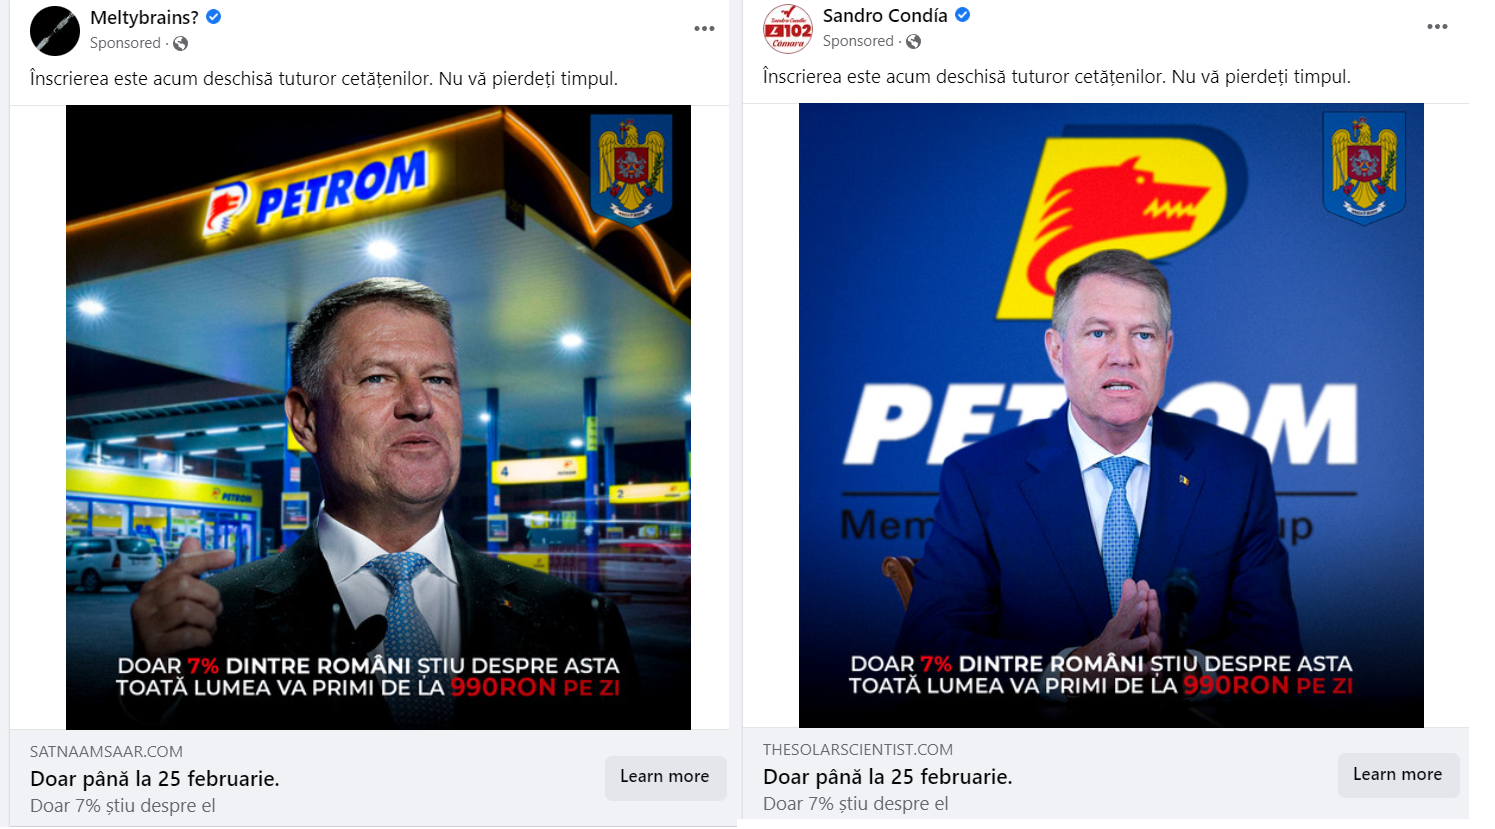Click Meltybrains? verified badge
This screenshot has height=829, width=1495.
click(214, 17)
